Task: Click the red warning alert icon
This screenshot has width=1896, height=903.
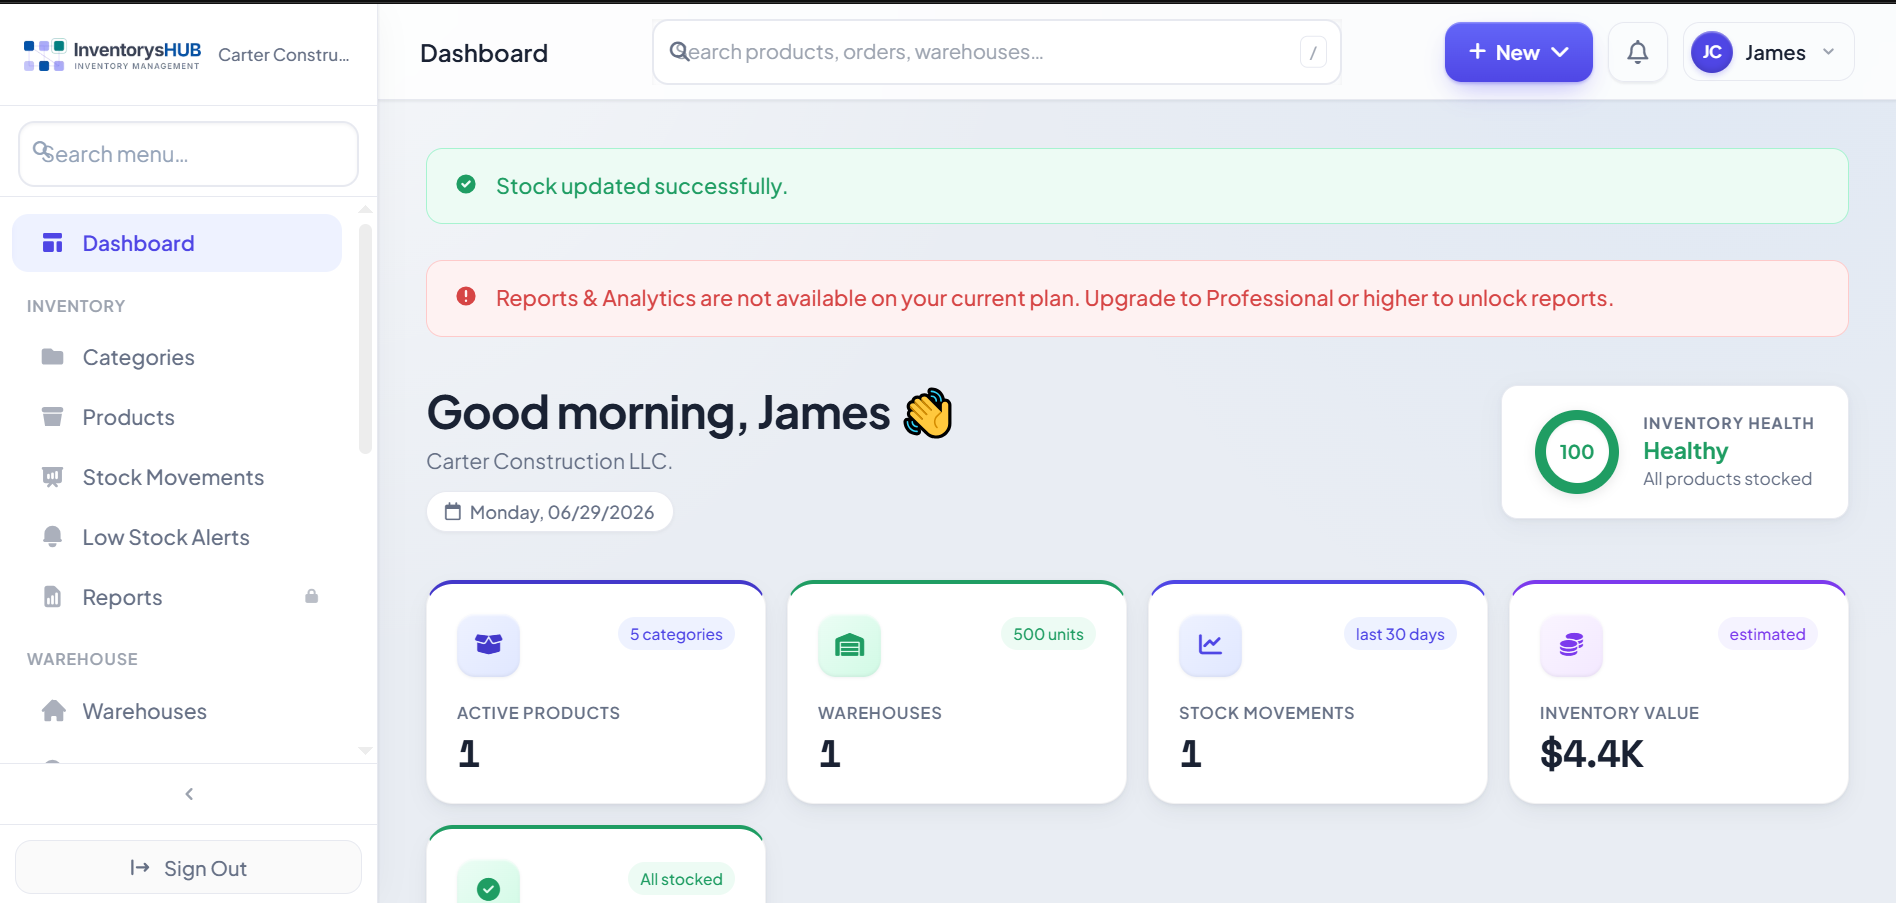Action: 466,297
